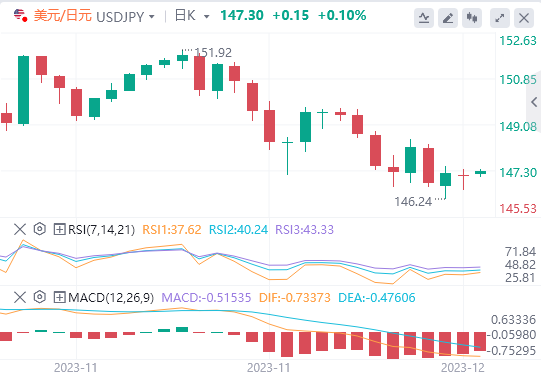Click the RSI1:37.62 value

tap(172, 230)
